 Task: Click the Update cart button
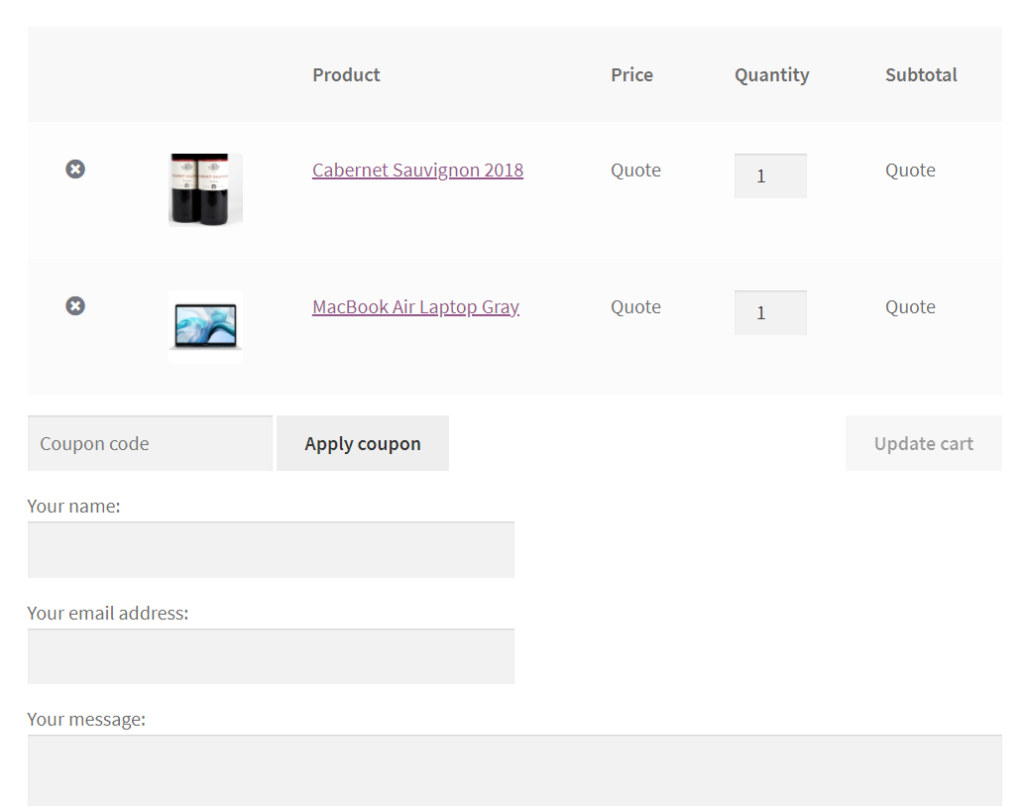coord(923,443)
